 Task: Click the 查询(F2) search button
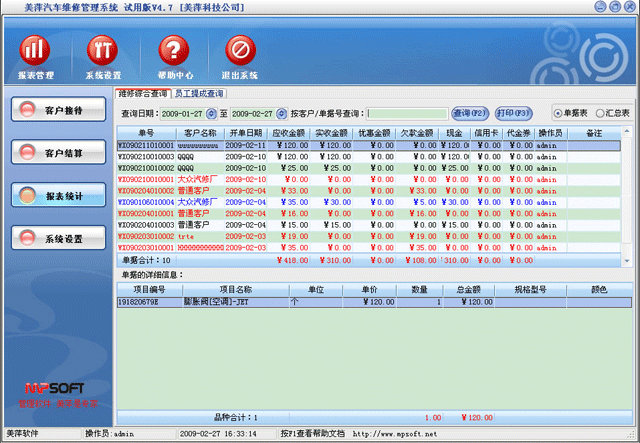469,113
